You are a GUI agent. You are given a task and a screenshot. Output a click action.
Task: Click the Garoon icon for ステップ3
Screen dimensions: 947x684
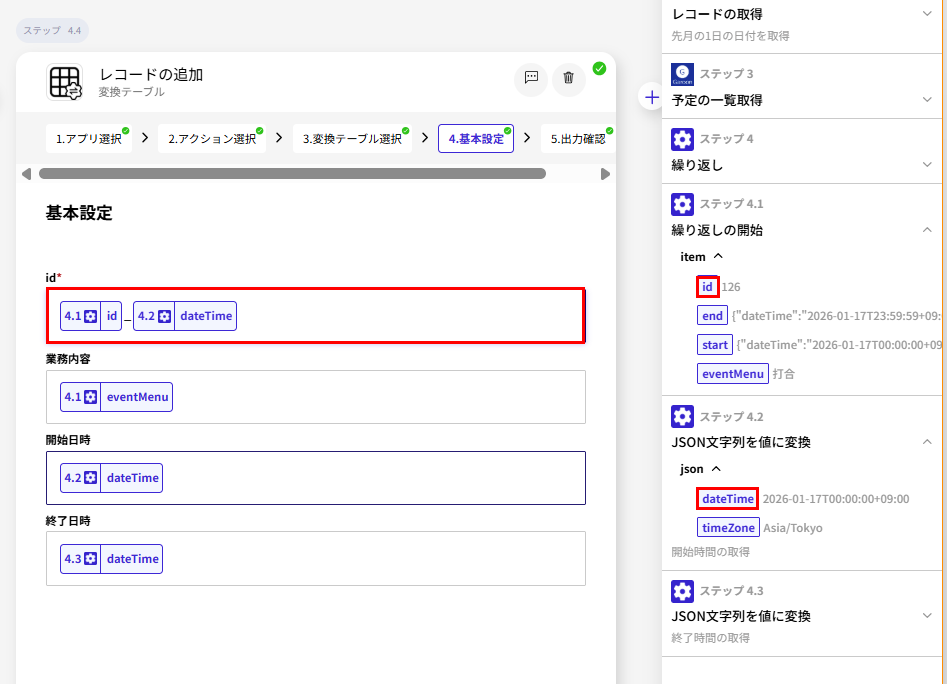(681, 73)
